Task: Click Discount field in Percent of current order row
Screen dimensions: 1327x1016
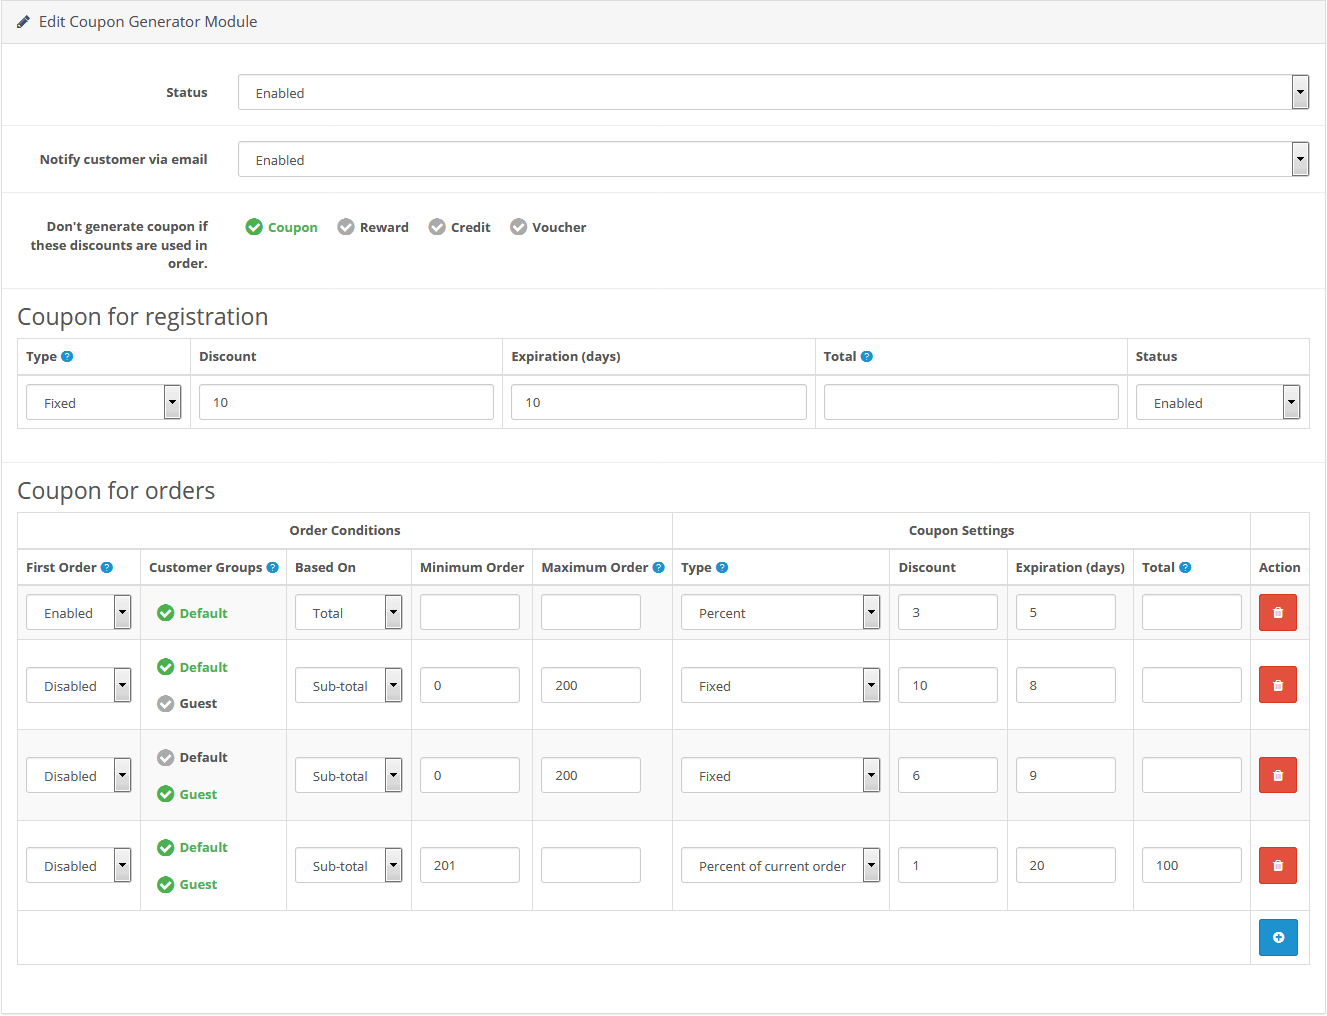Action: pyautogui.click(x=947, y=865)
